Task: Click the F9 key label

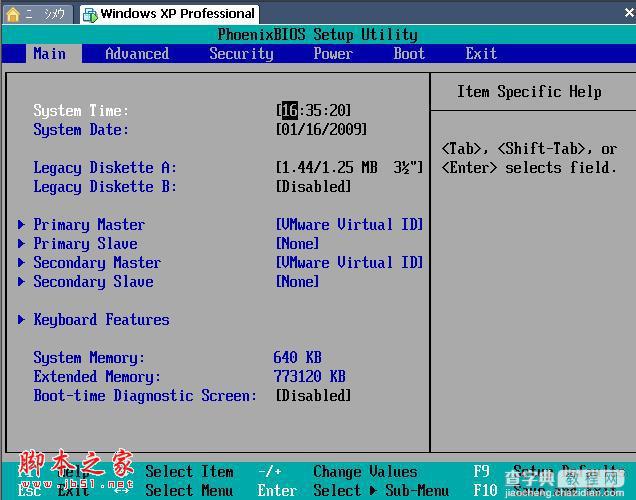Action: tap(481, 472)
